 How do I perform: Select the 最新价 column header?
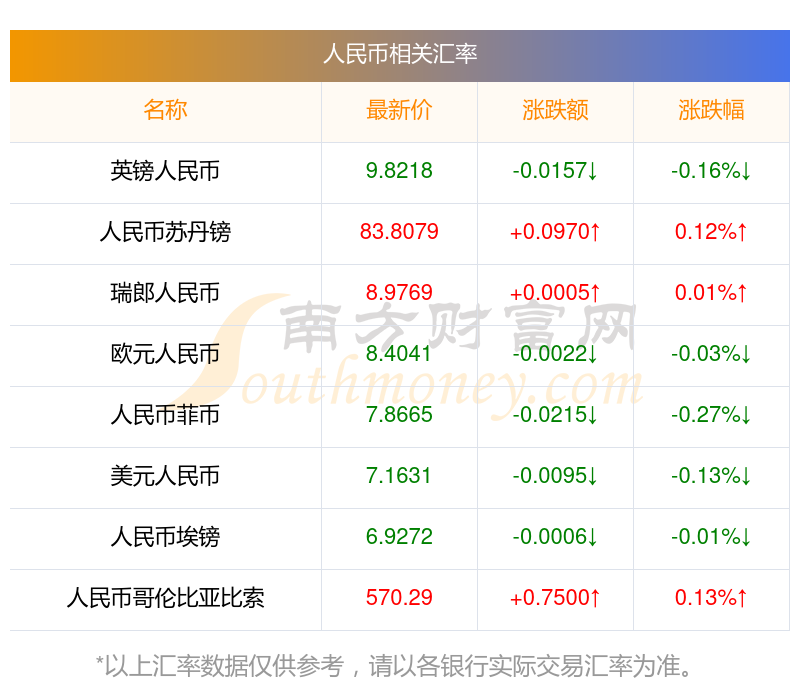(x=399, y=110)
